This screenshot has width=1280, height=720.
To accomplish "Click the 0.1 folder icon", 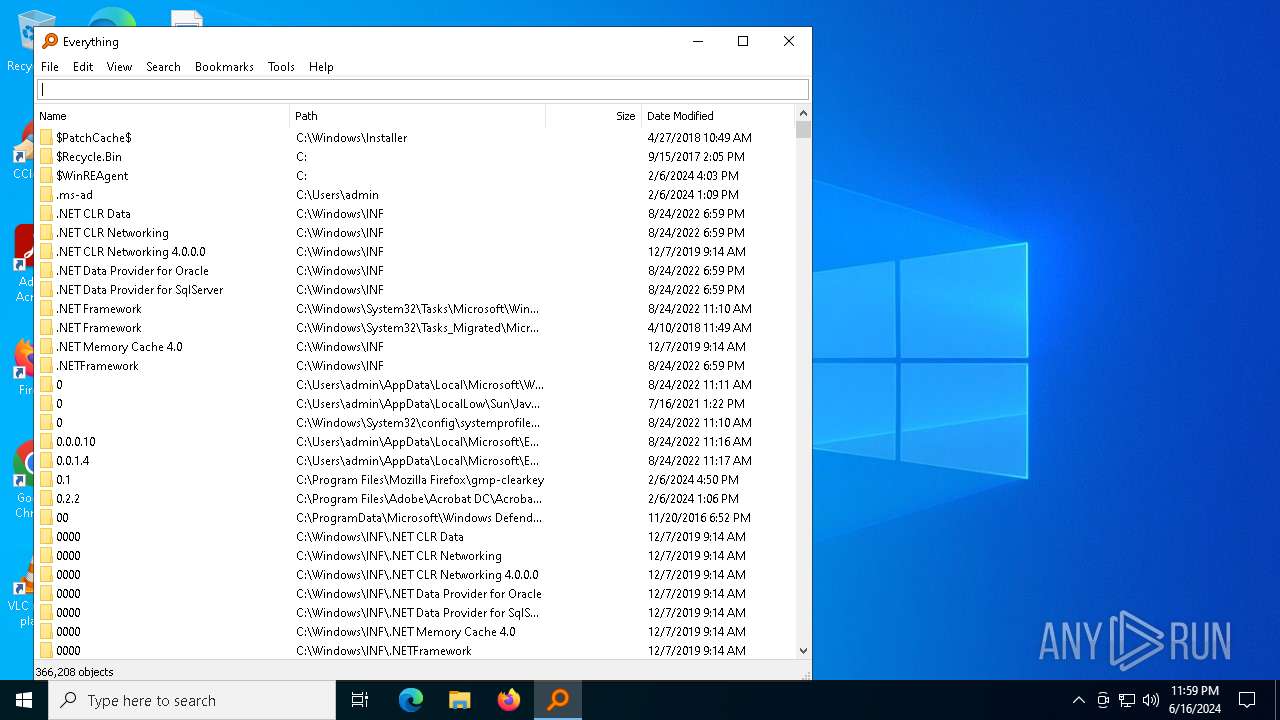I will [x=46, y=479].
